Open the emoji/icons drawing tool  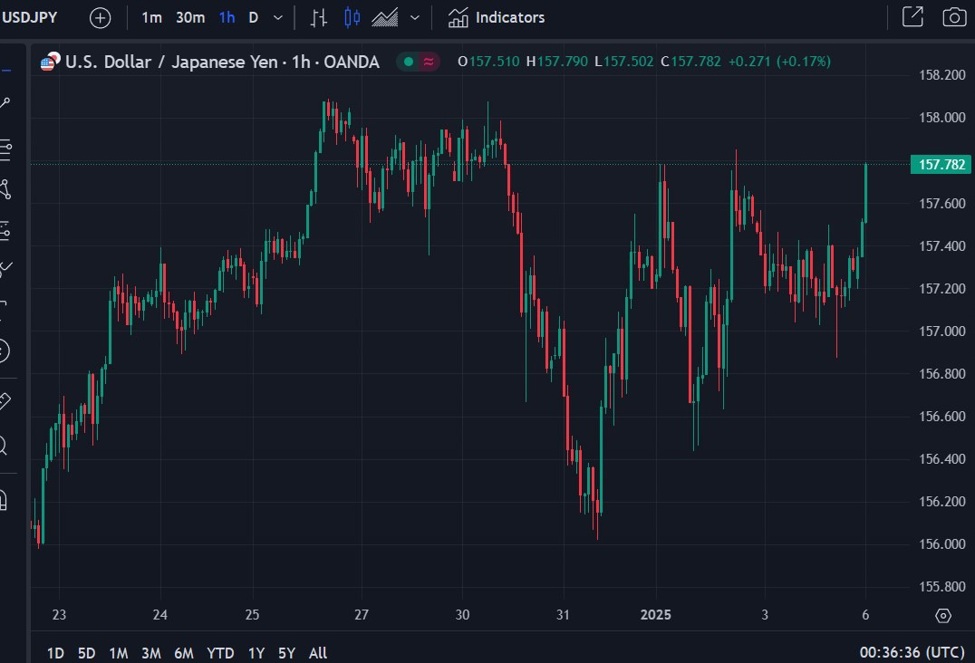pyautogui.click(x=4, y=350)
